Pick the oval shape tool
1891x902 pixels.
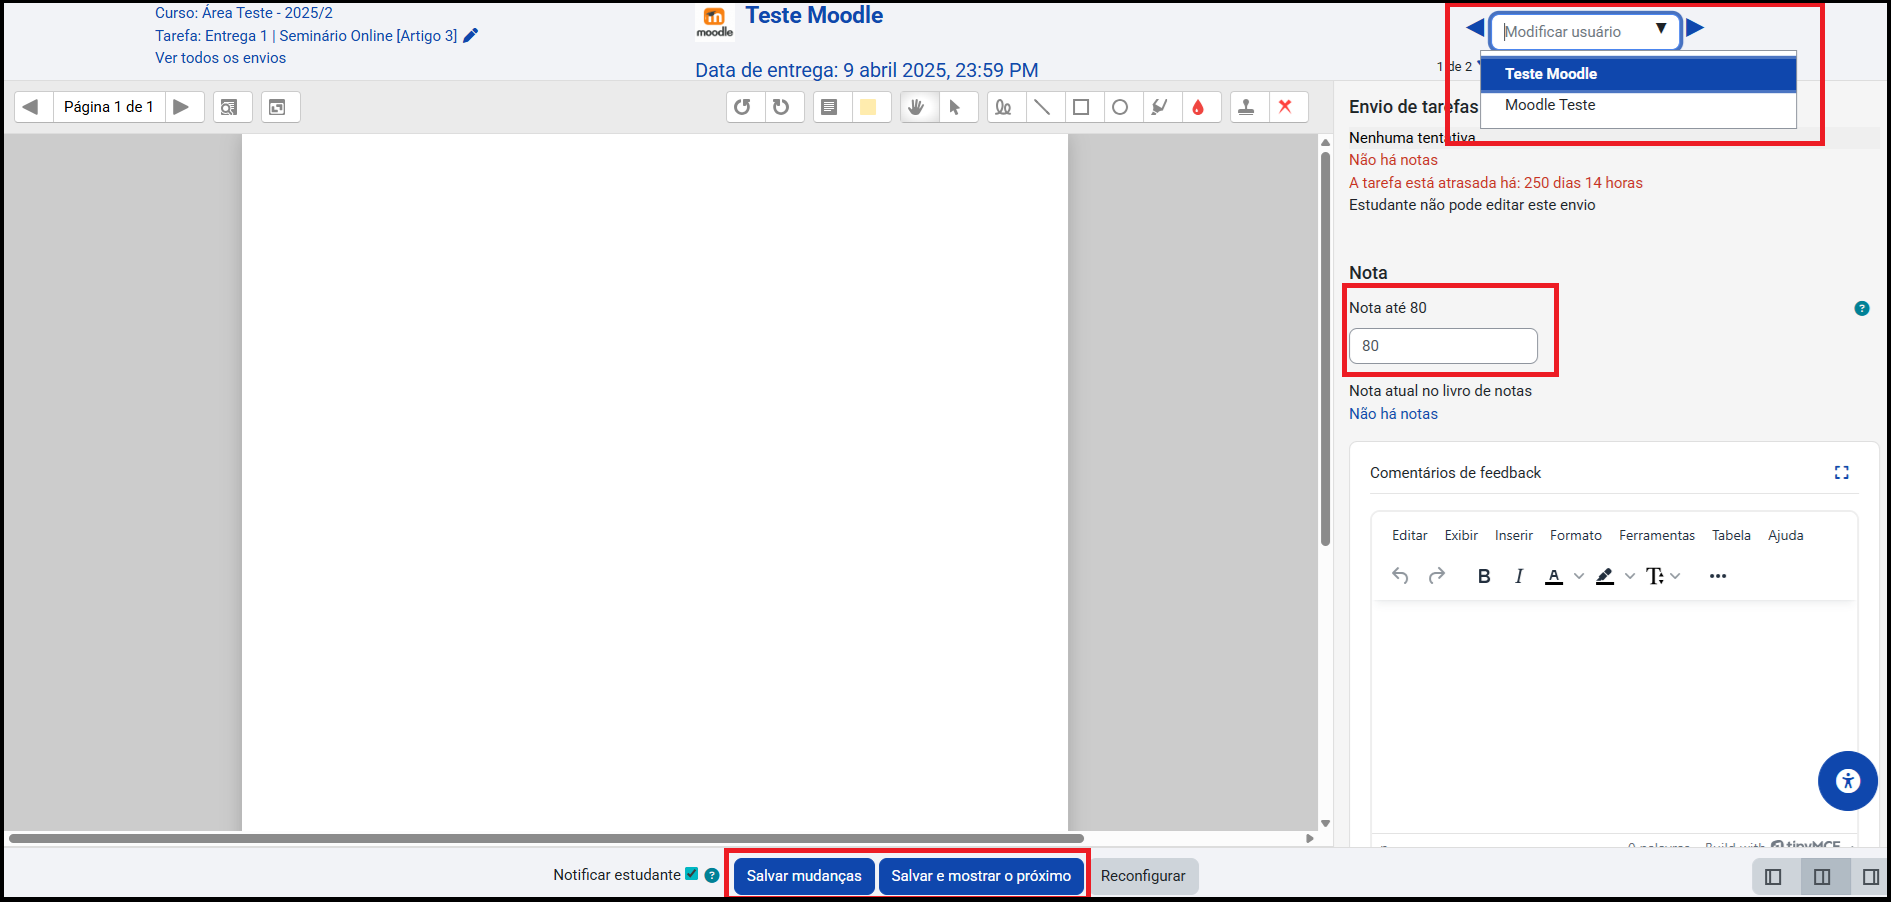(1120, 107)
